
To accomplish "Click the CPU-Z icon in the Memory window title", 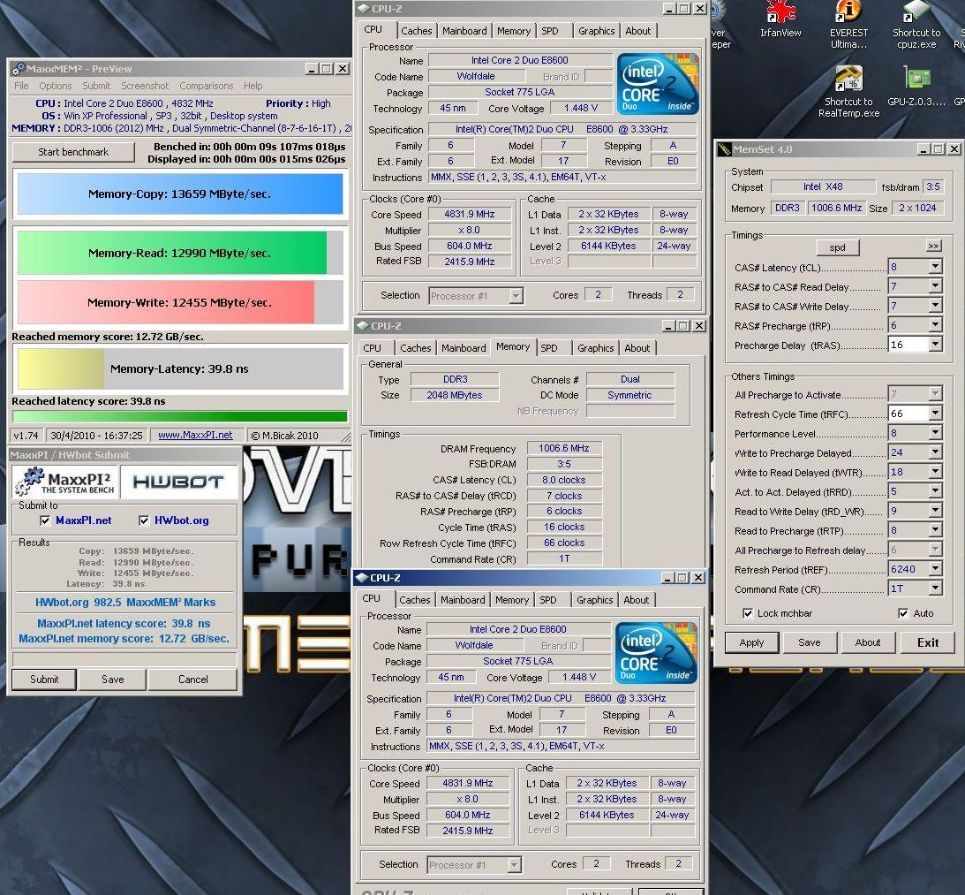I will coord(362,326).
